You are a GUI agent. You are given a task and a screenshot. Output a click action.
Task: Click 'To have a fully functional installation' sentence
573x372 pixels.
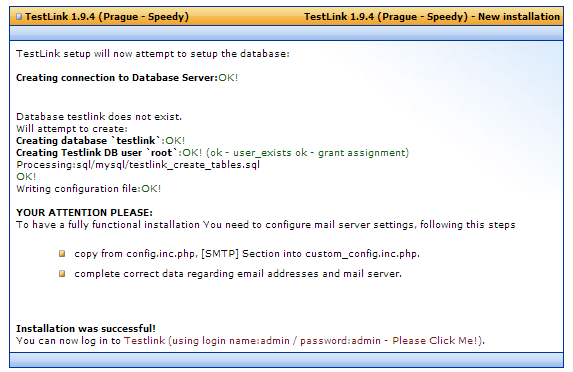click(x=266, y=225)
